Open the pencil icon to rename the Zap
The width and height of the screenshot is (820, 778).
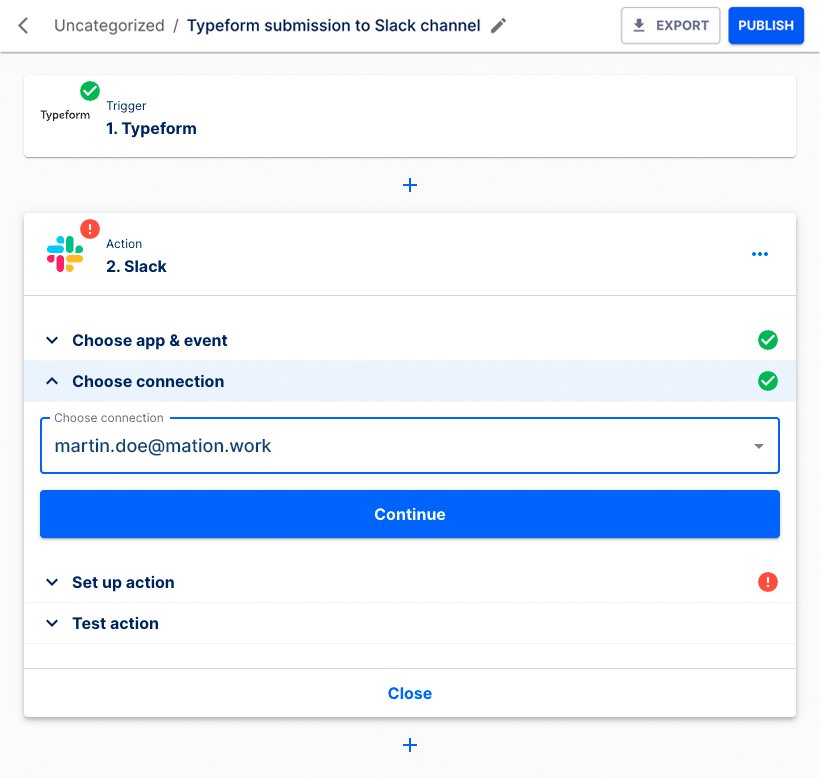click(x=498, y=26)
